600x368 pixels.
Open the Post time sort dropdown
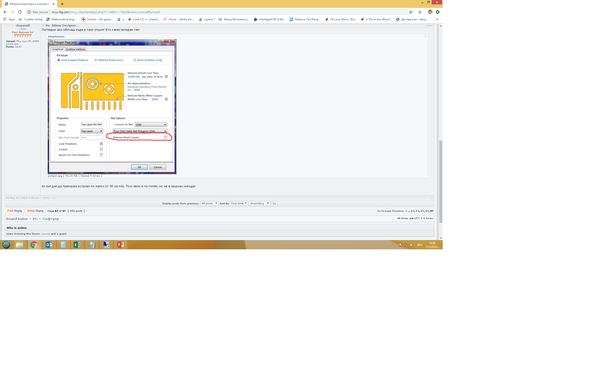pos(239,204)
